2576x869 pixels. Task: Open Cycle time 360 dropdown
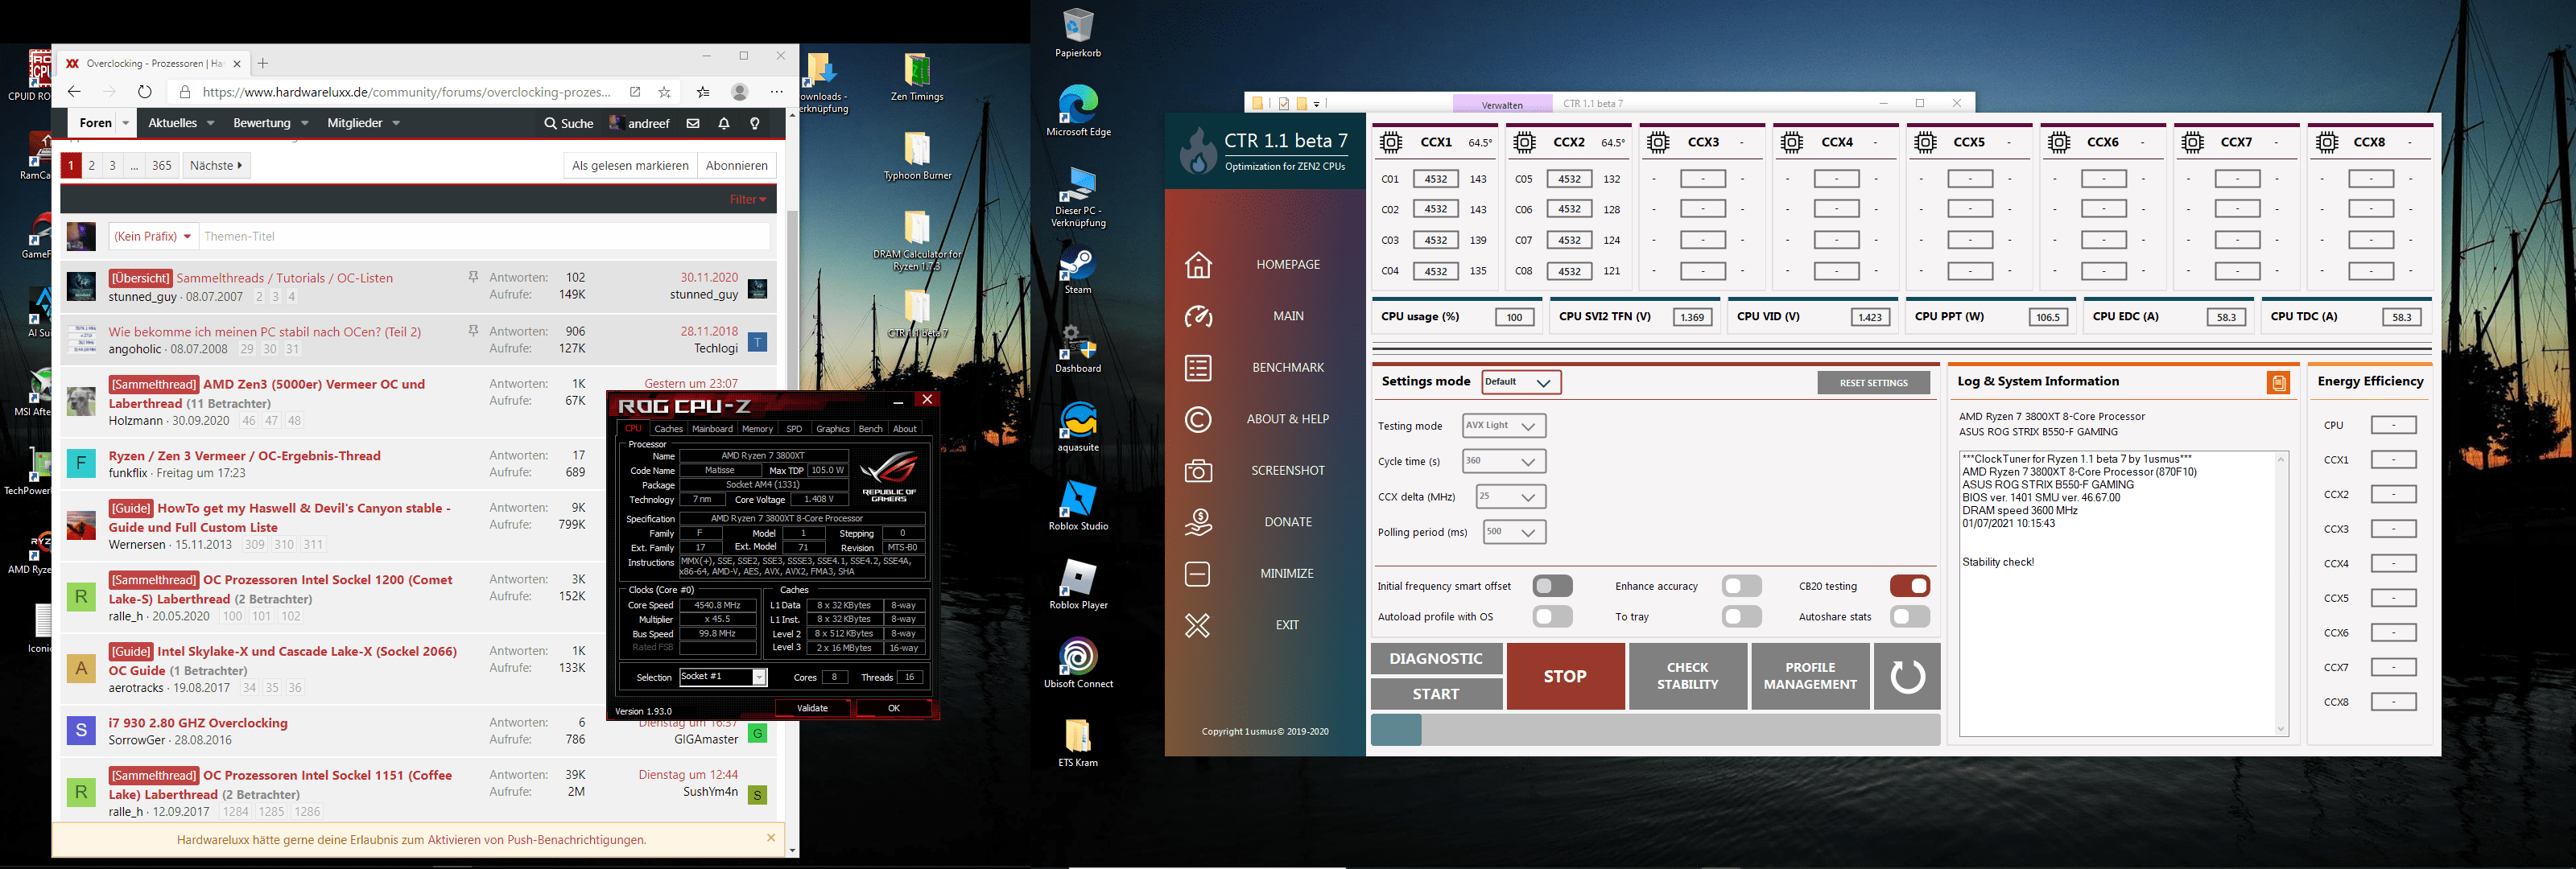coord(1503,461)
